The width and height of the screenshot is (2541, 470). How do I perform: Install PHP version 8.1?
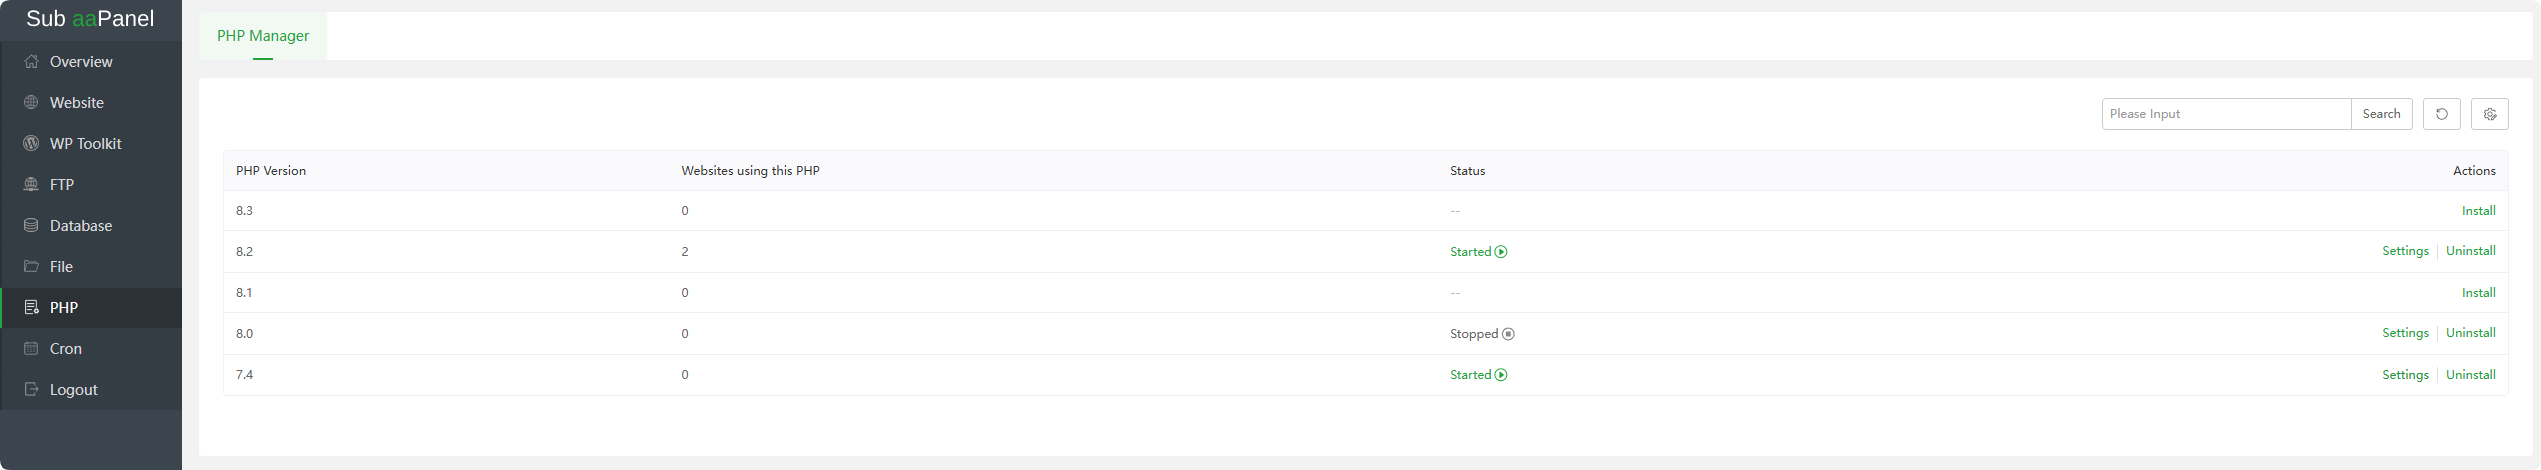tap(2478, 293)
